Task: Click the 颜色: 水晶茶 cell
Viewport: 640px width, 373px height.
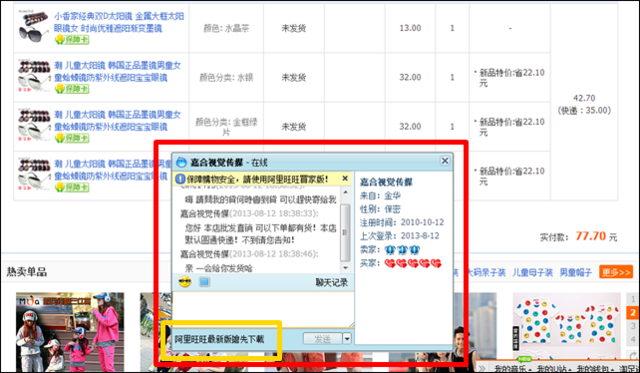Action: pyautogui.click(x=226, y=28)
